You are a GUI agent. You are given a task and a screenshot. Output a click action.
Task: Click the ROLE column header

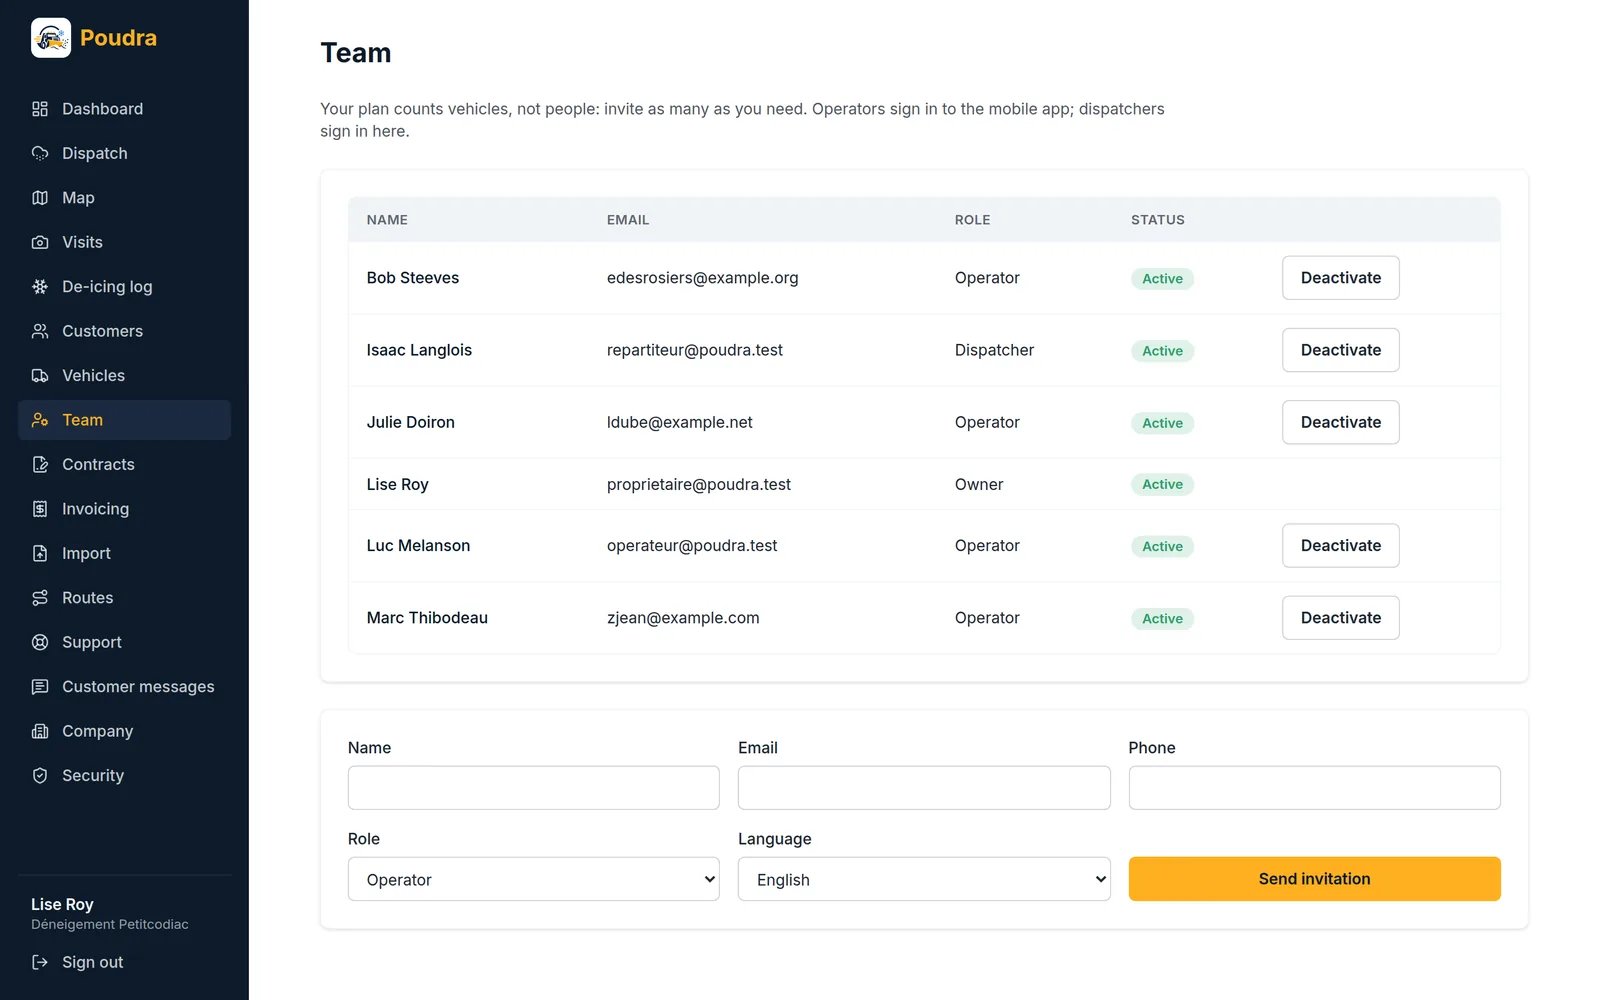973,220
